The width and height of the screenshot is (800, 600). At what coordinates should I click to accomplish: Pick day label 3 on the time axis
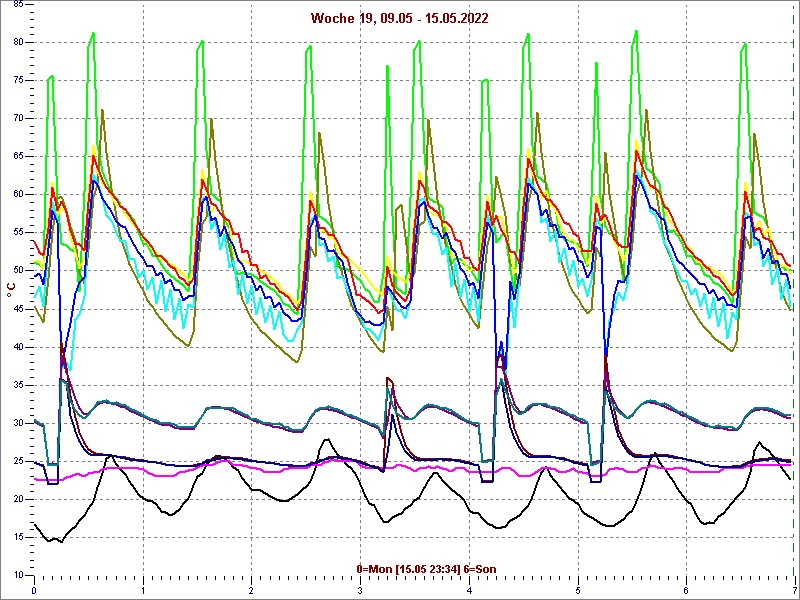pyautogui.click(x=361, y=592)
